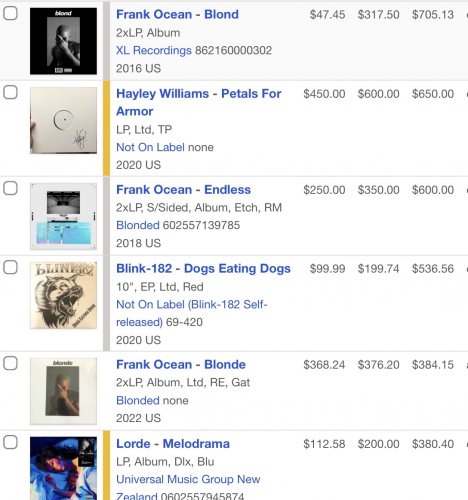The image size is (468, 500).
Task: Select the Lorde Melodrama row checkbox
Action: coord(10,442)
